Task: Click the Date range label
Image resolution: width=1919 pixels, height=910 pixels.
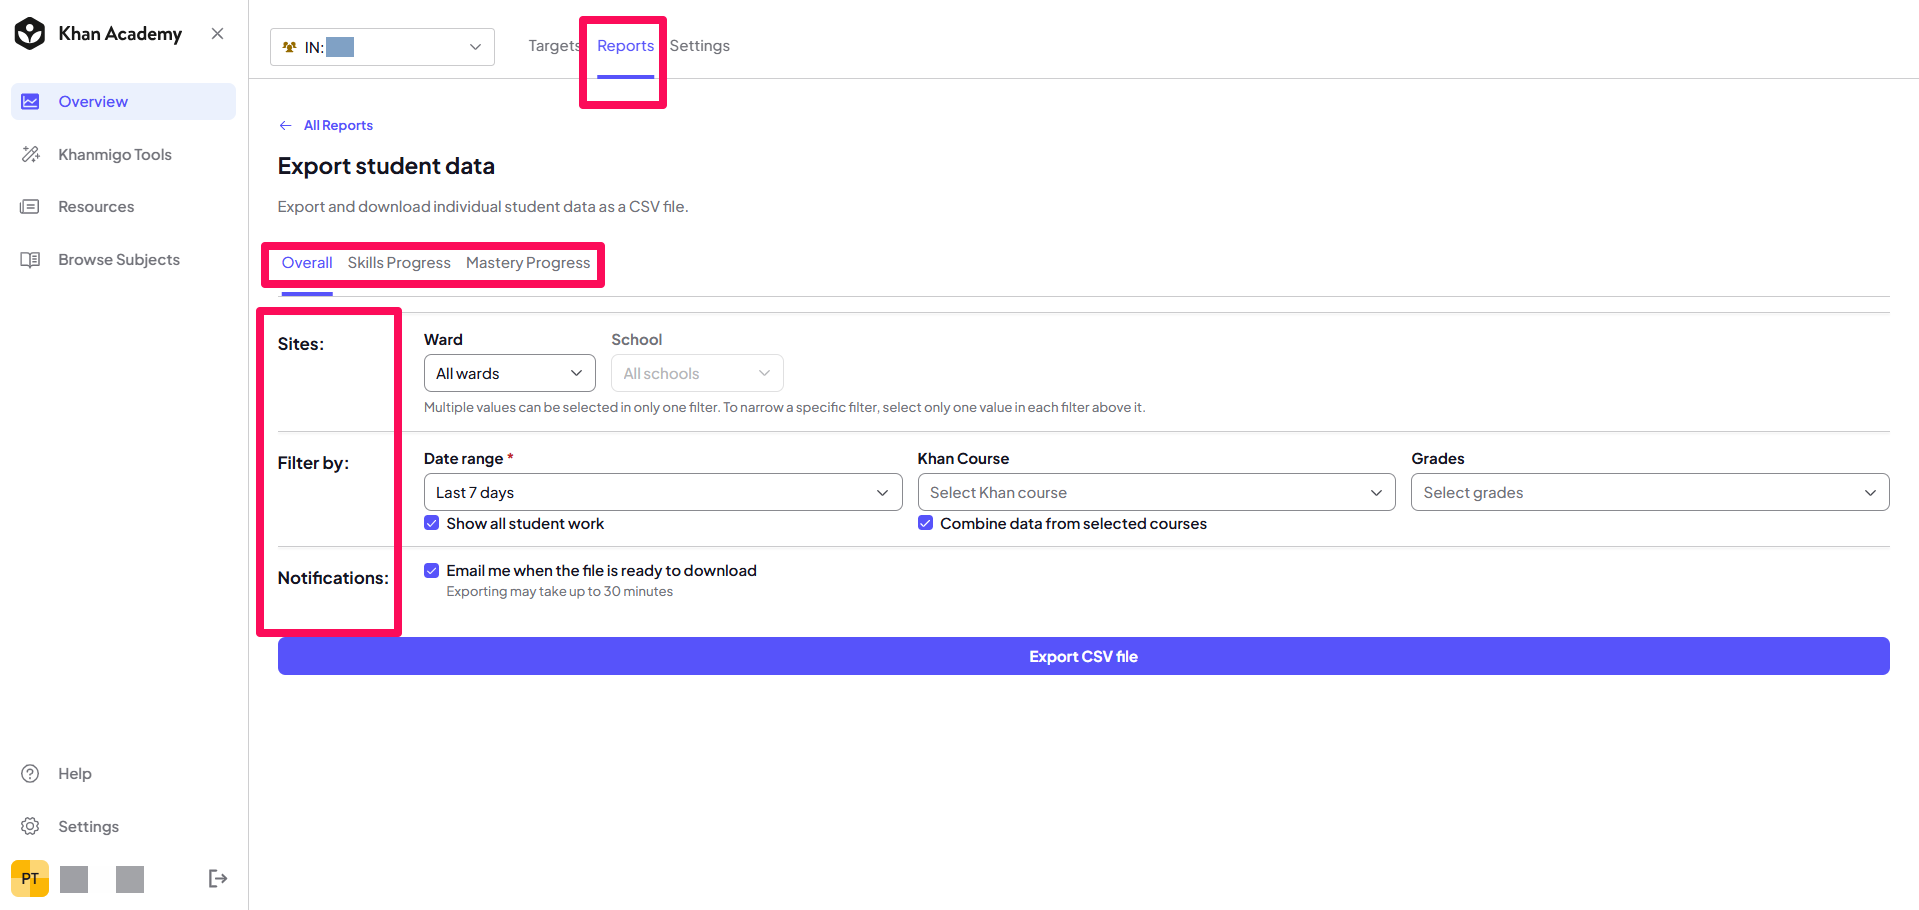Action: coord(463,459)
